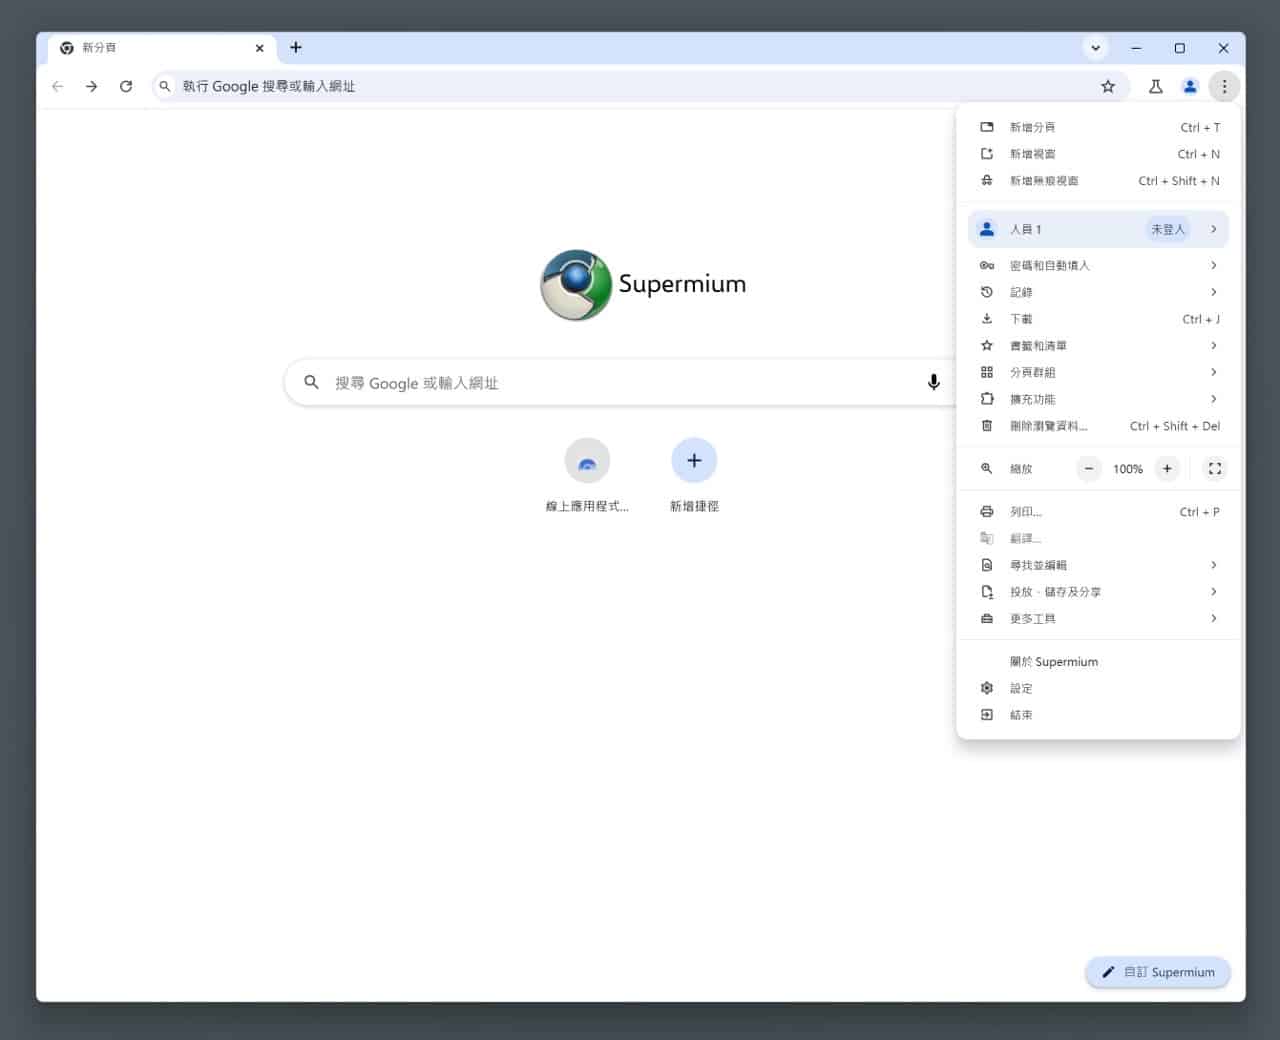The height and width of the screenshot is (1040, 1280).
Task: Start voice search with microphone icon
Action: (x=933, y=382)
